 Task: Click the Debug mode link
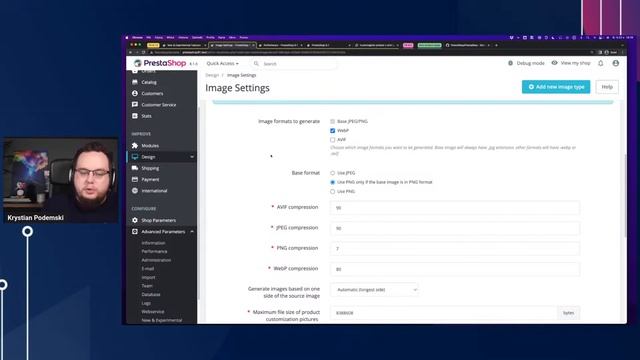click(x=530, y=63)
